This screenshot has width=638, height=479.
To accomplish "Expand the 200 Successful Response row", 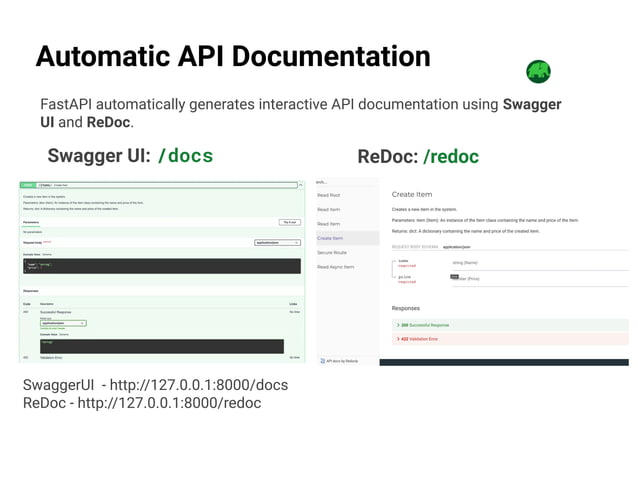I will [510, 325].
